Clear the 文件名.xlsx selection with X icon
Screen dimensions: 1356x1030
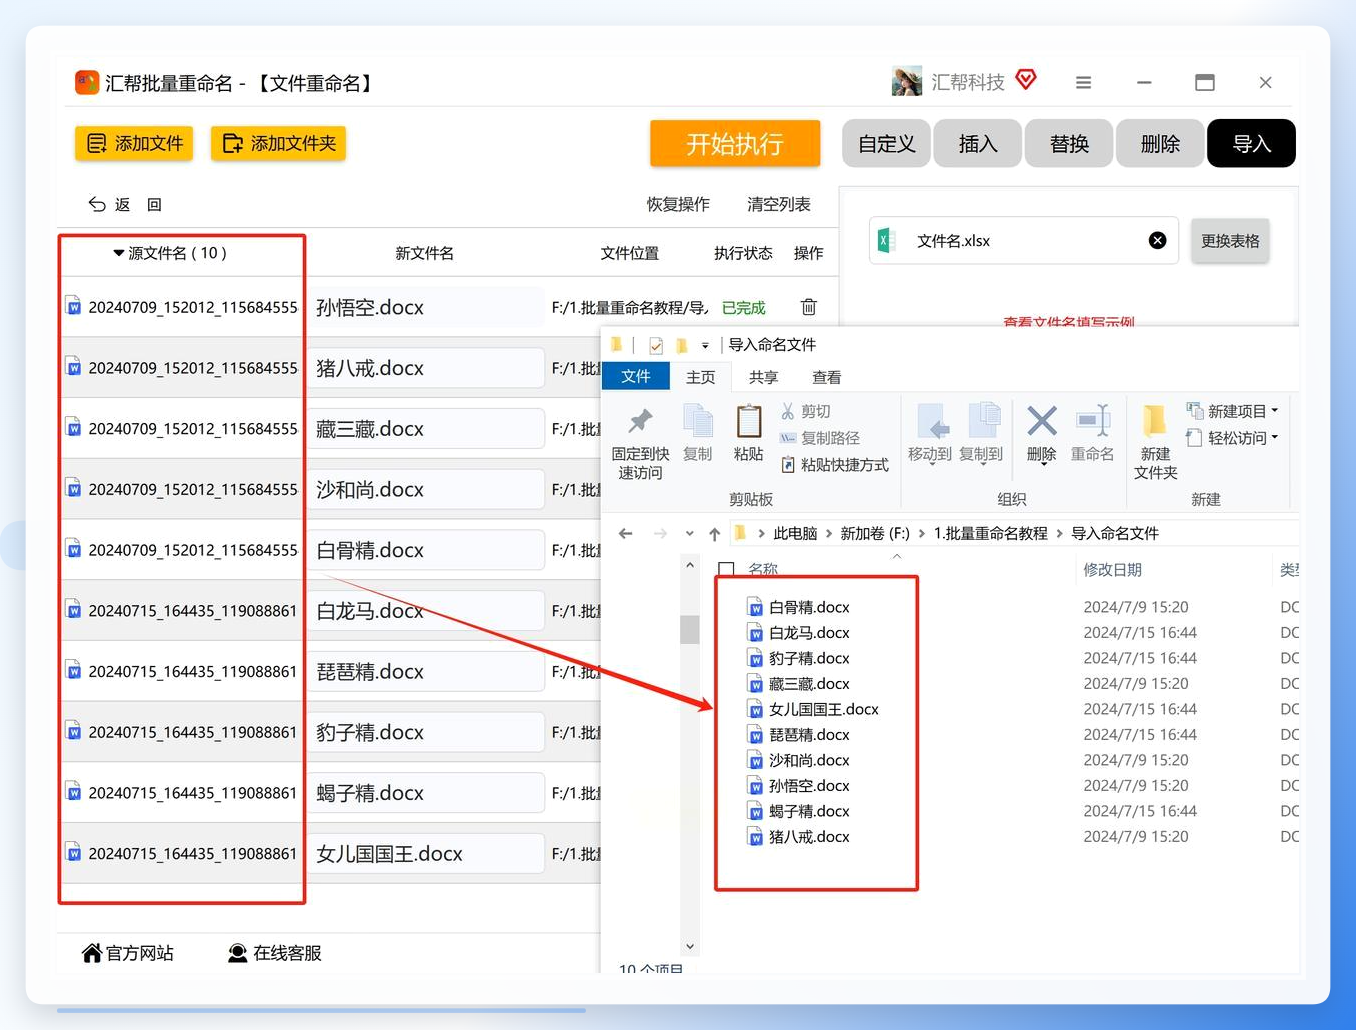point(1157,240)
